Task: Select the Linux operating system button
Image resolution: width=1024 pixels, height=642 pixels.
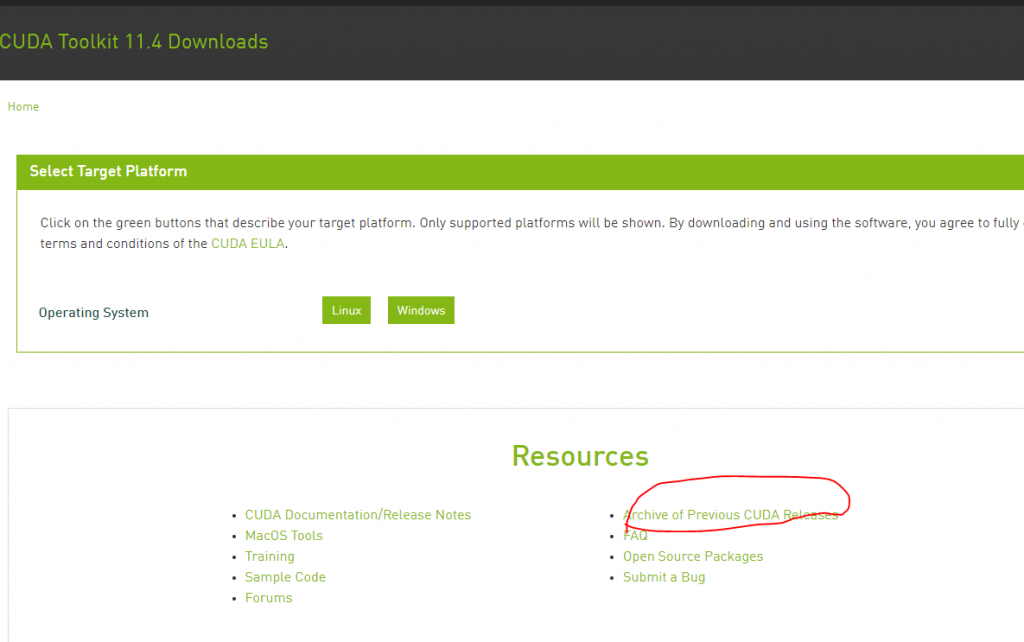Action: coord(346,310)
